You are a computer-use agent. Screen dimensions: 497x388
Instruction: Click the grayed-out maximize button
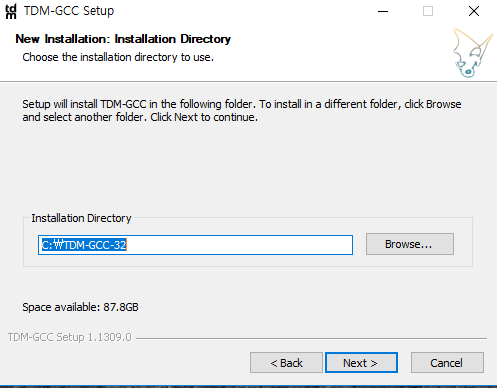pos(428,11)
